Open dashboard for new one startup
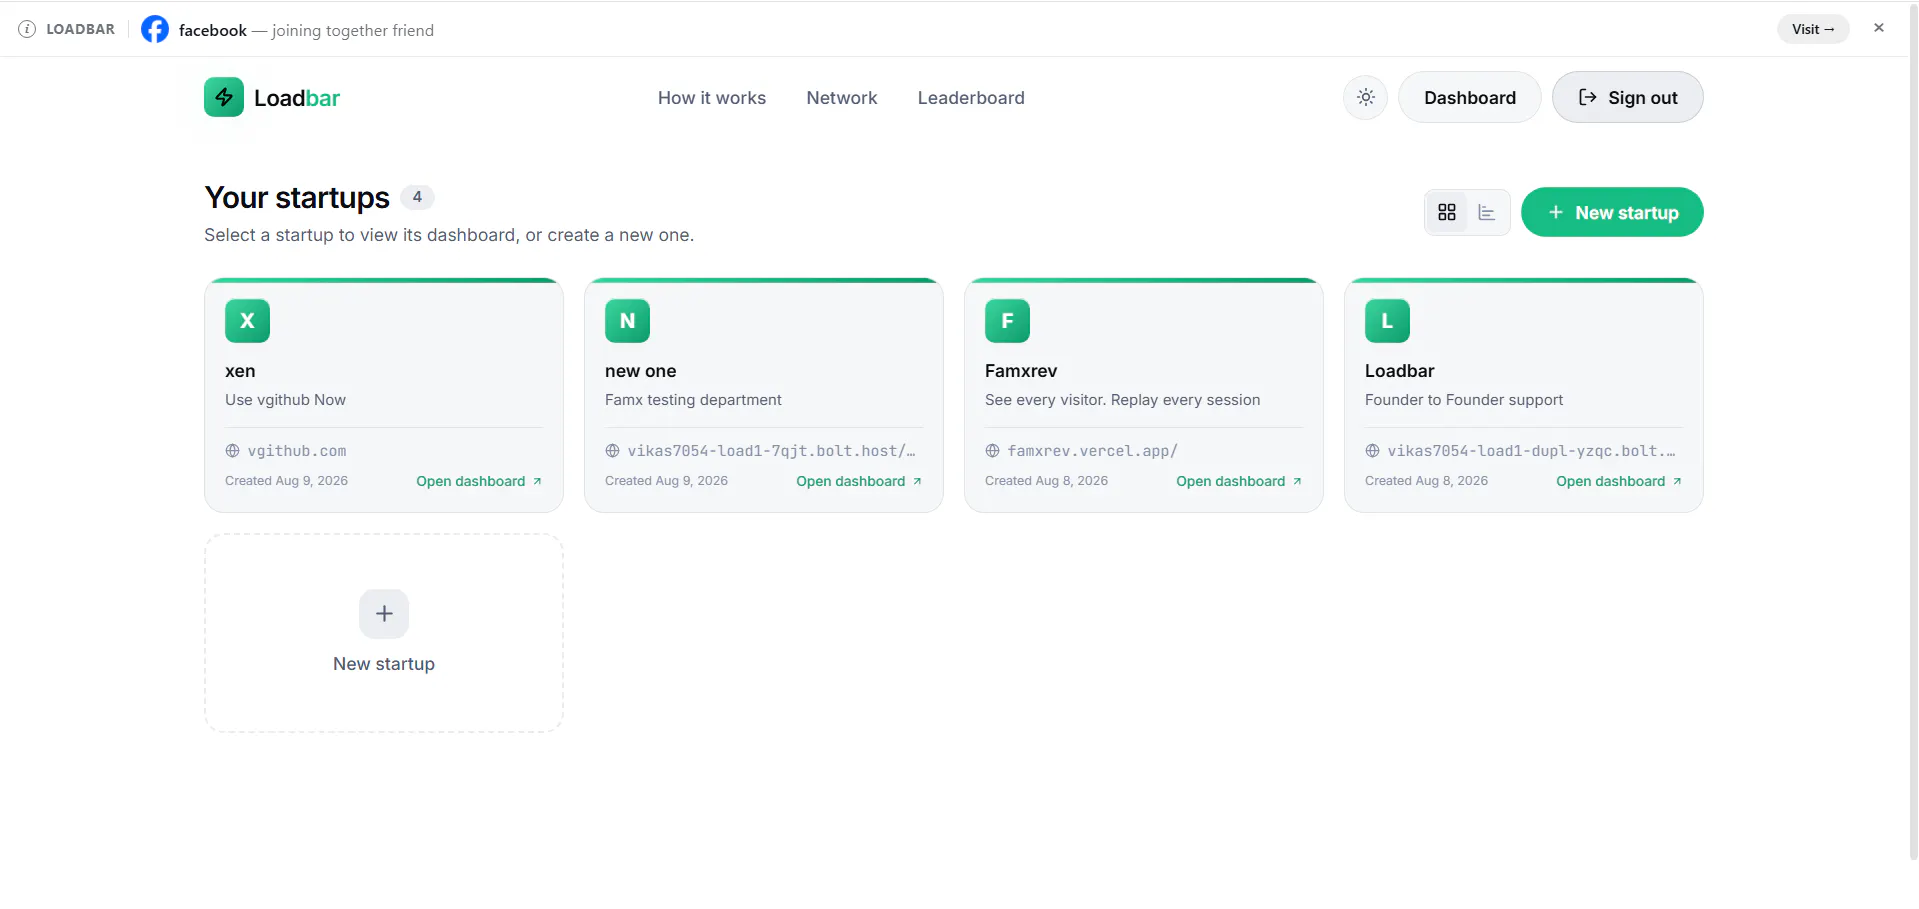 [859, 481]
